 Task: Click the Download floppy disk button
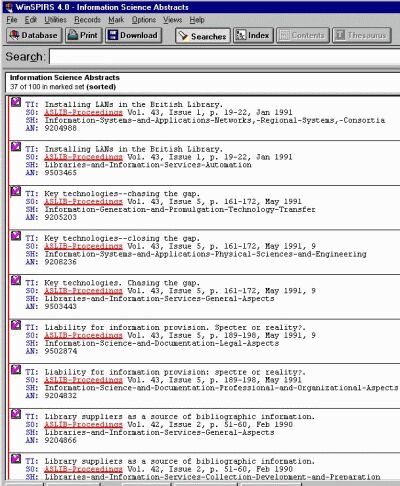pos(133,35)
